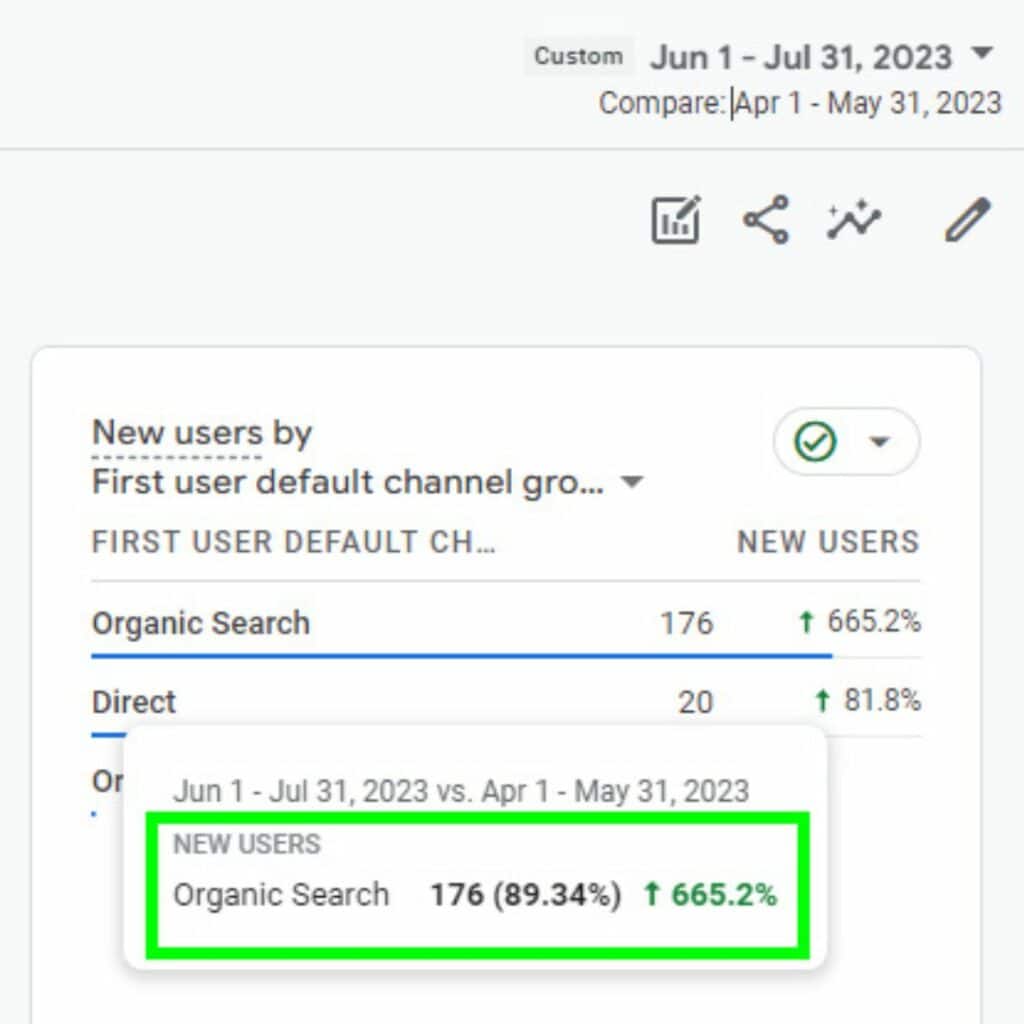The image size is (1024, 1024).
Task: Open the Insights sparkline icon
Action: click(854, 220)
